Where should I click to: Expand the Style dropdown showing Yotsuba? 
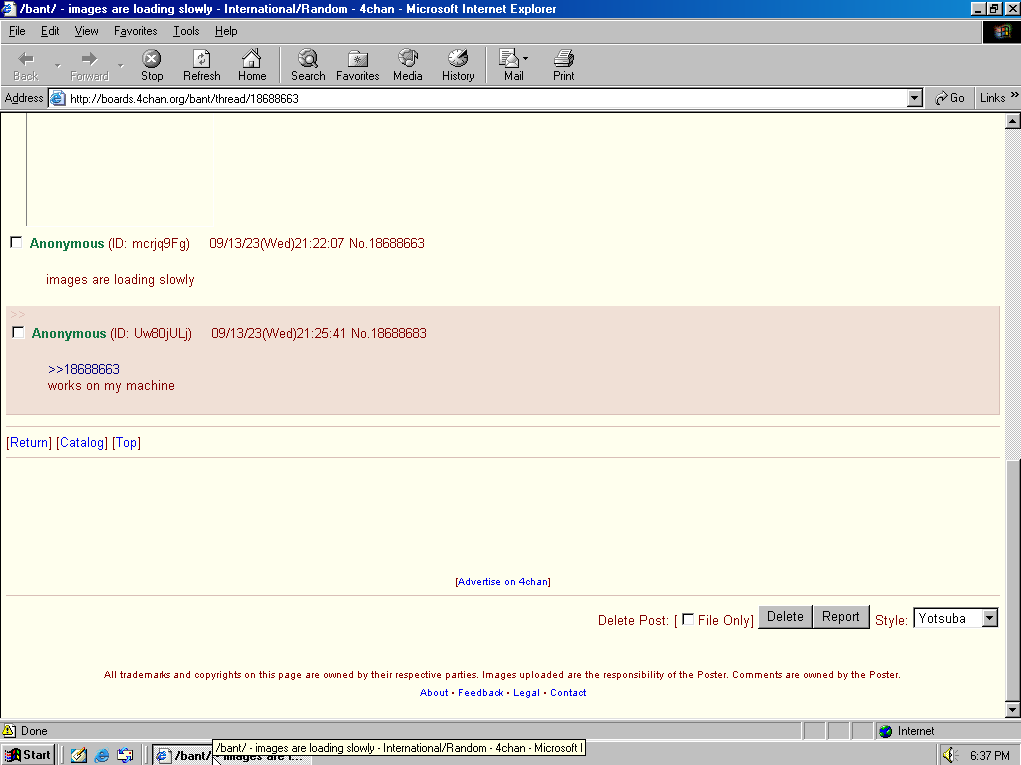click(x=989, y=618)
